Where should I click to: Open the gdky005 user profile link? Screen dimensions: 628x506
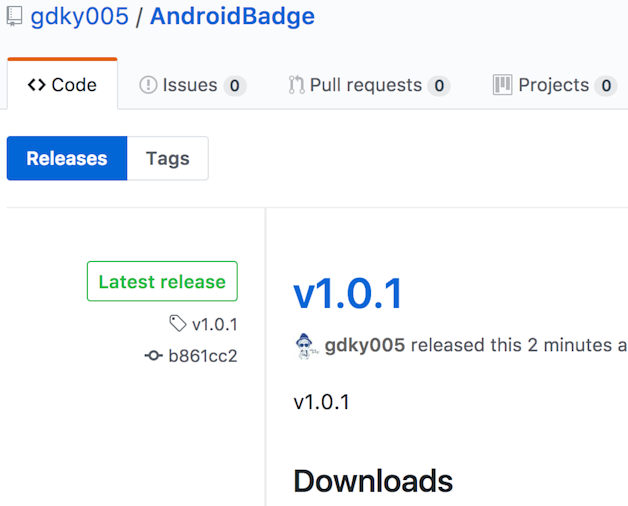pyautogui.click(x=79, y=17)
